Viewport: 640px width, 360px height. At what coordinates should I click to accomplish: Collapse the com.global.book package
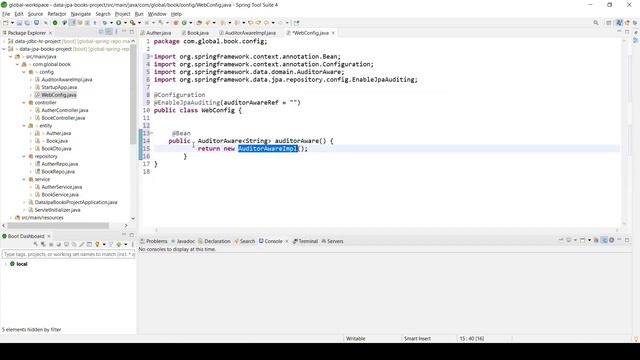point(18,64)
